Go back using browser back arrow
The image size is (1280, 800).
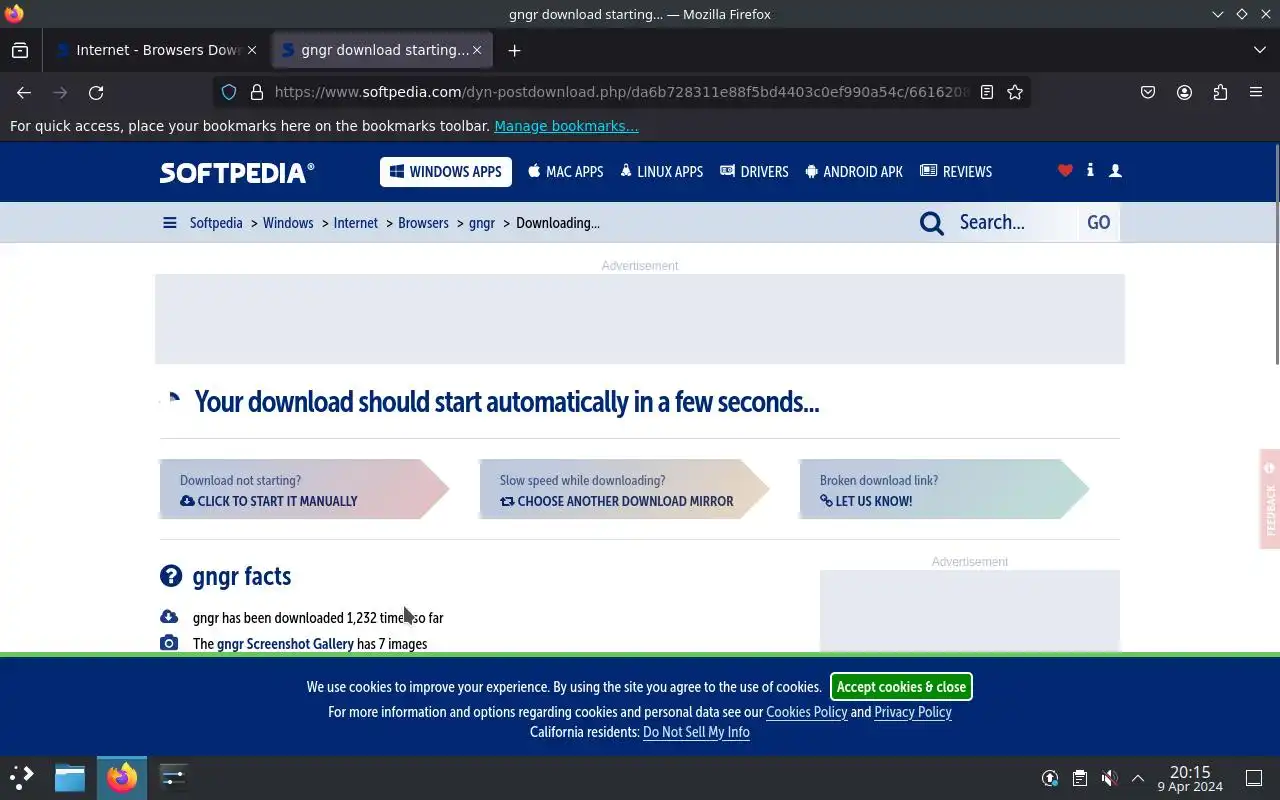click(24, 92)
